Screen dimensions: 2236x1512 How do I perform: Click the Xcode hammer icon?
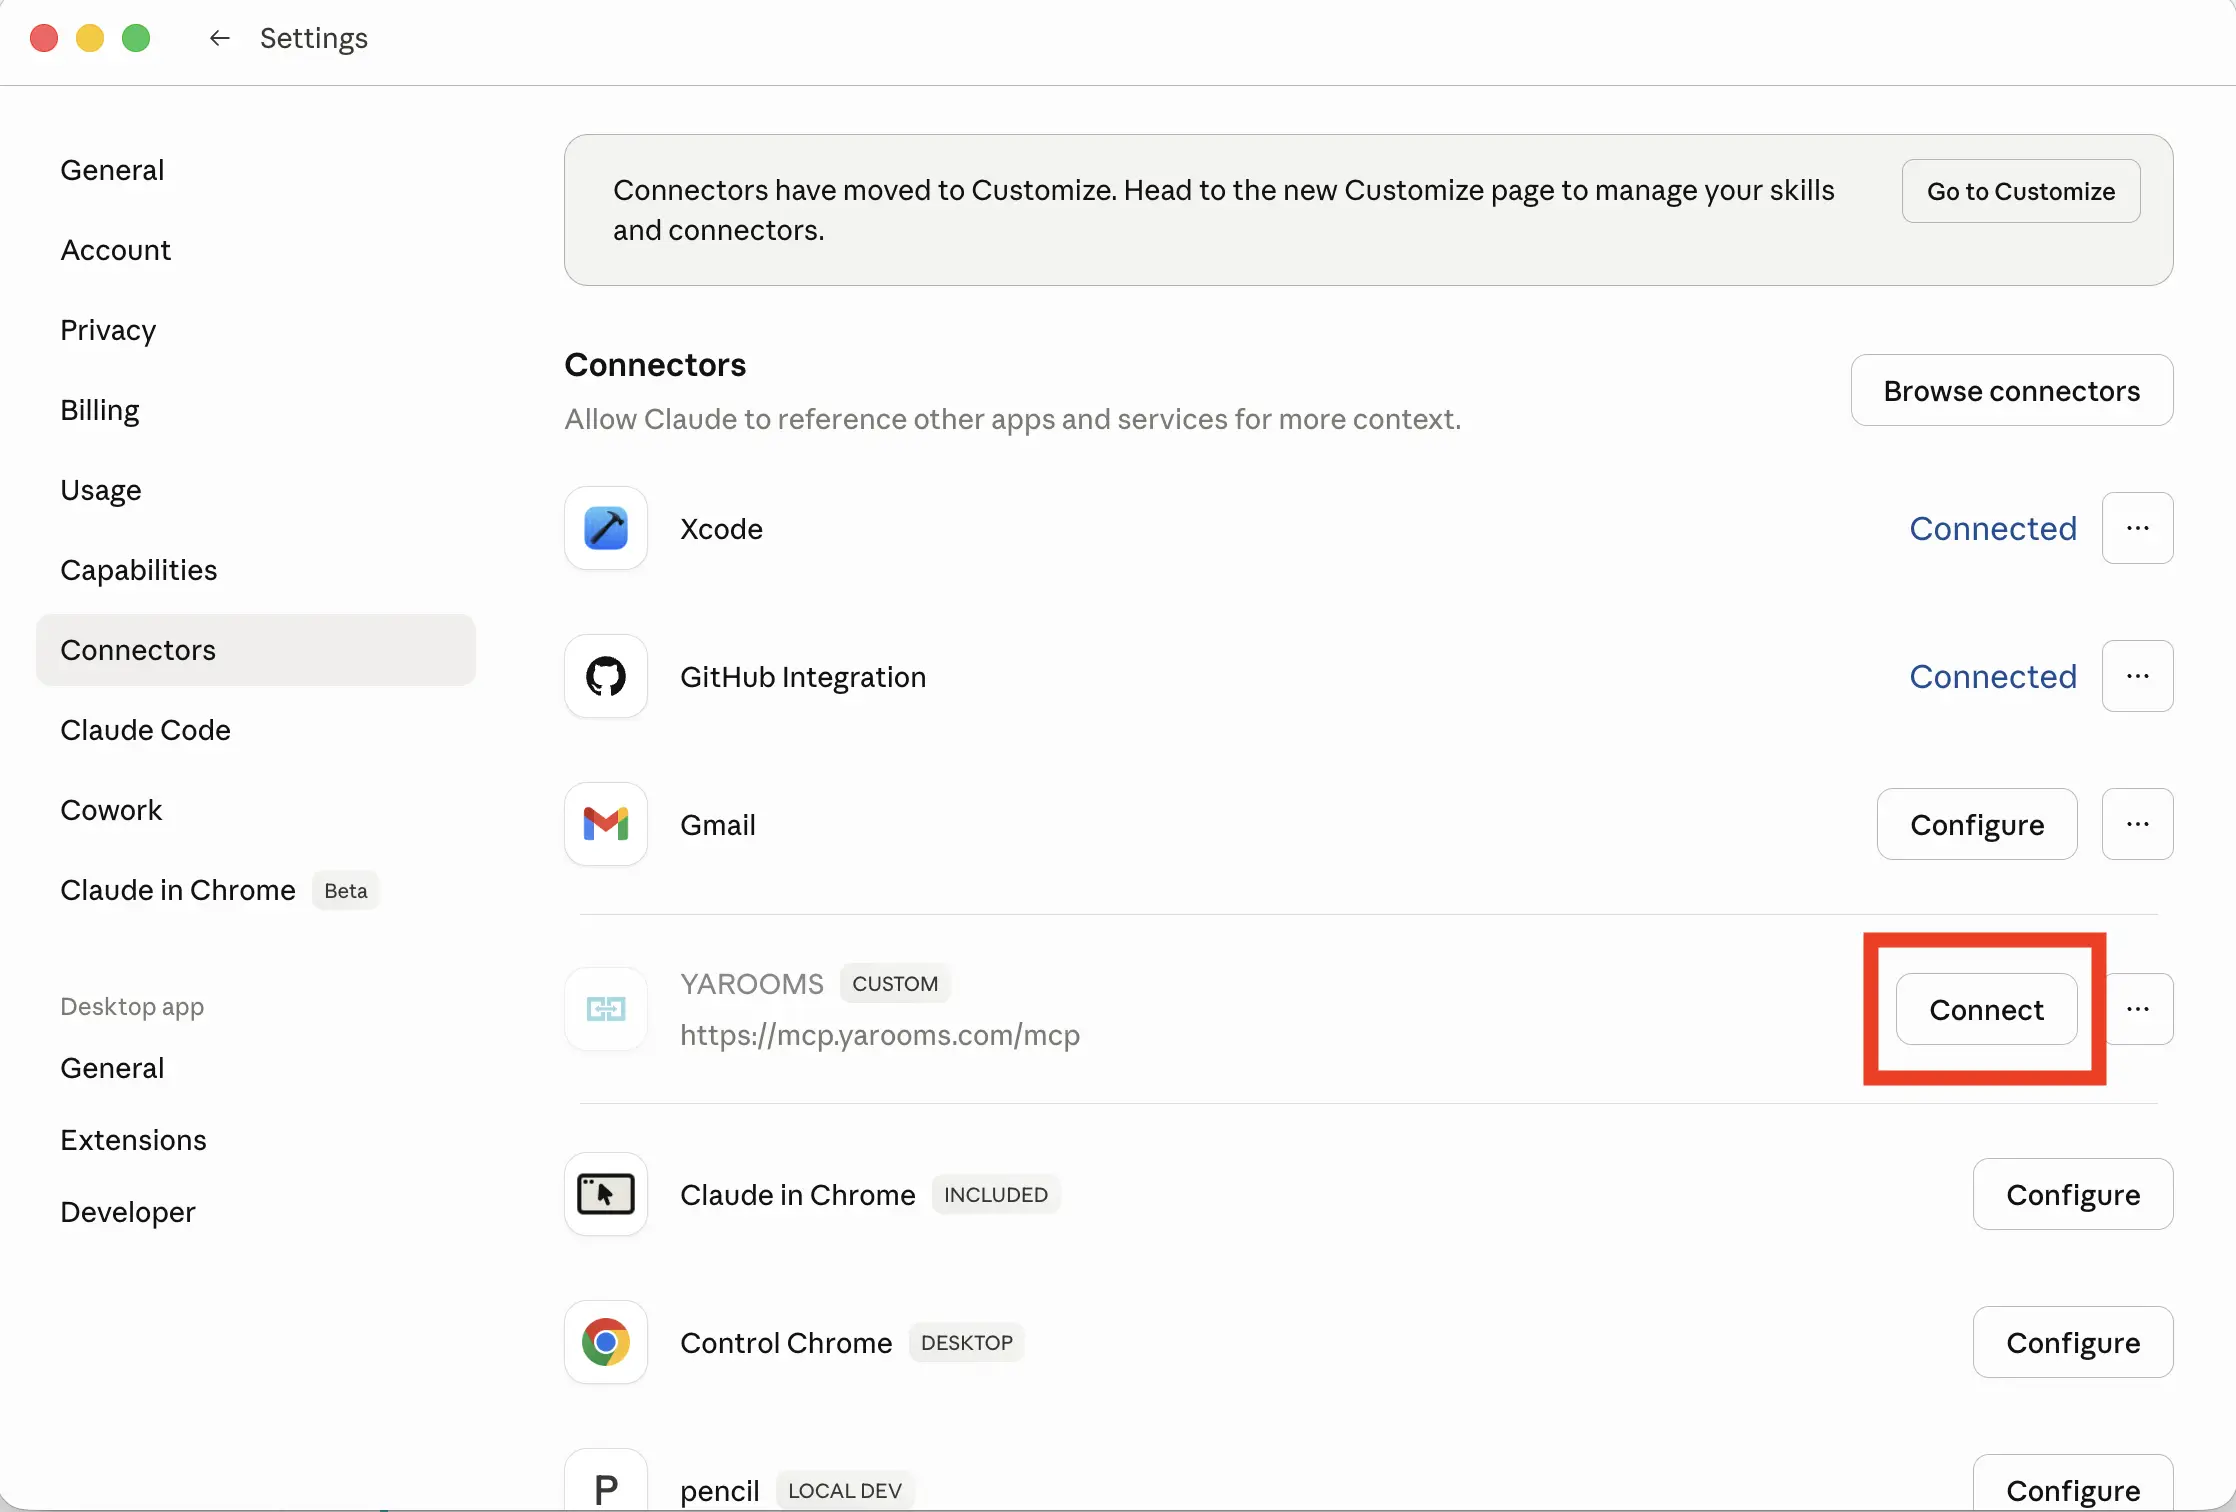point(606,528)
